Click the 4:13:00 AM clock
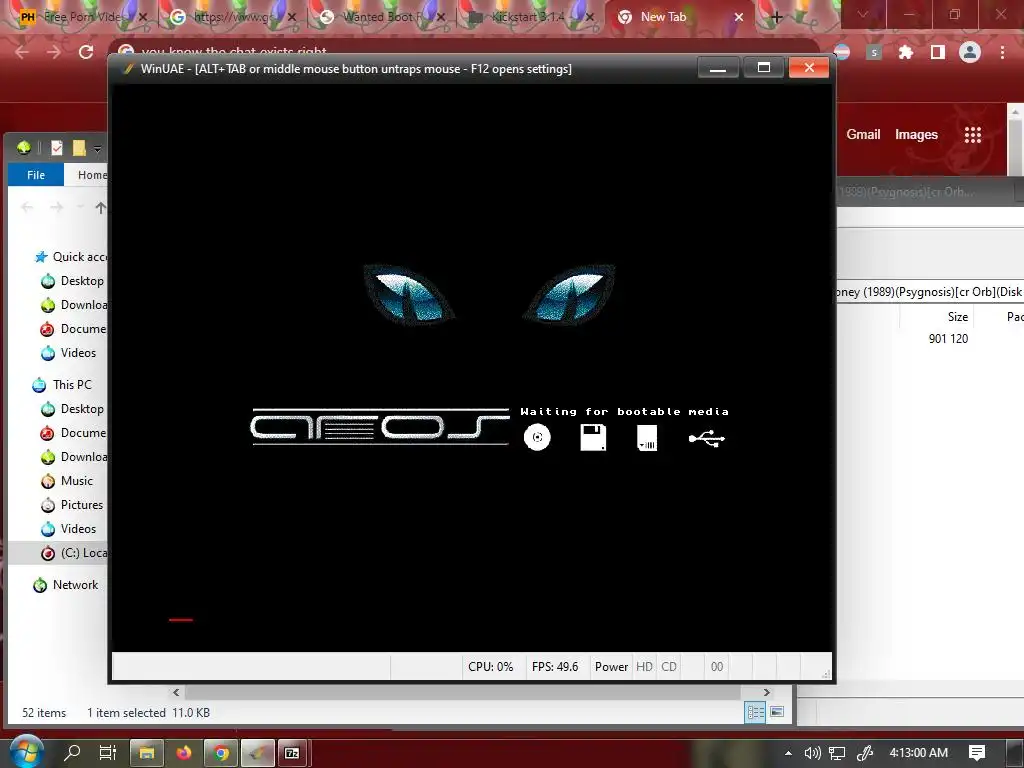This screenshot has height=768, width=1024. (x=918, y=753)
